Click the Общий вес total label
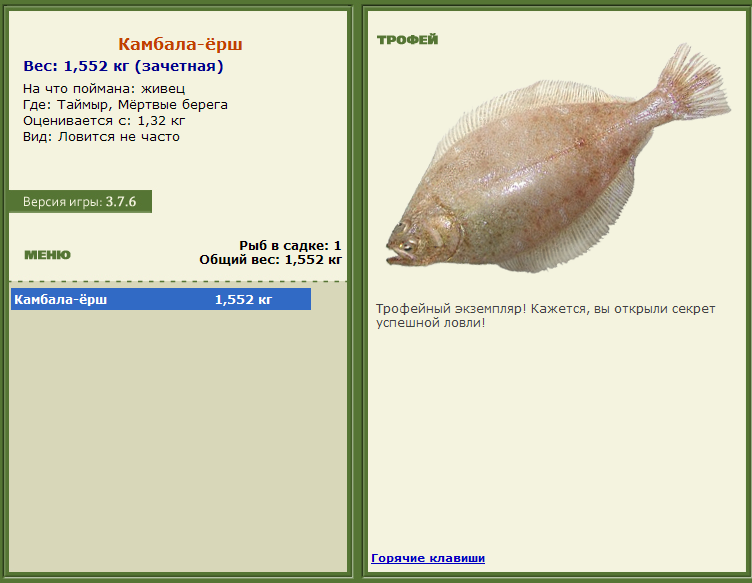 coord(270,260)
